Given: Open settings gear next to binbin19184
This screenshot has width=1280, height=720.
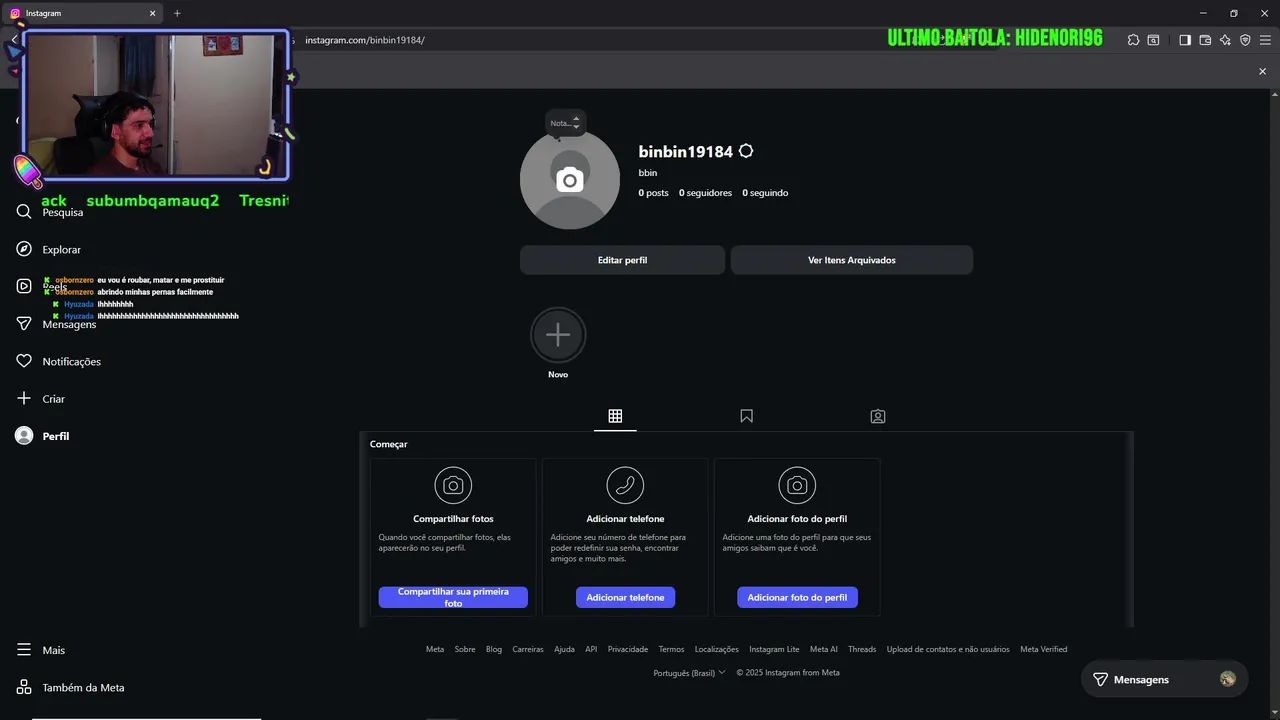Looking at the screenshot, I should (x=746, y=151).
